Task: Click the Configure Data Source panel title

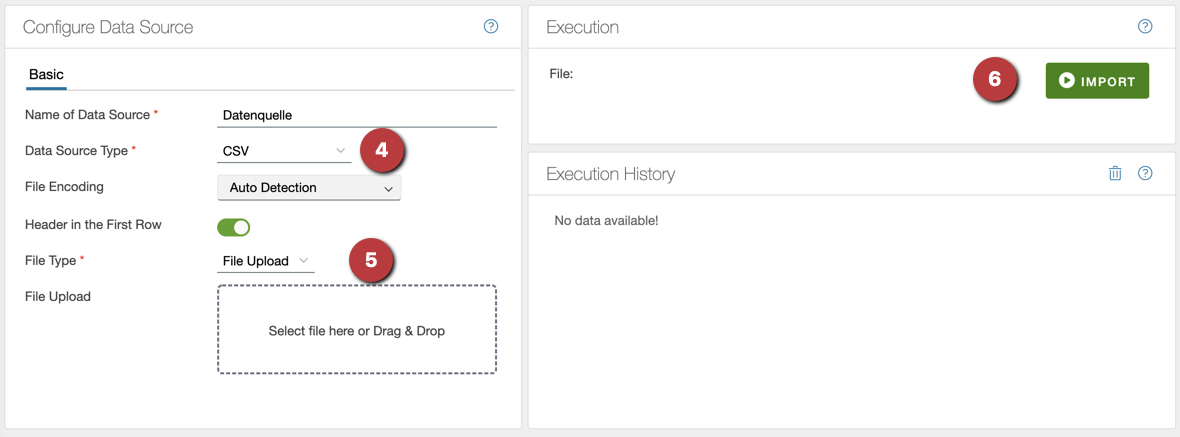Action: pos(108,27)
